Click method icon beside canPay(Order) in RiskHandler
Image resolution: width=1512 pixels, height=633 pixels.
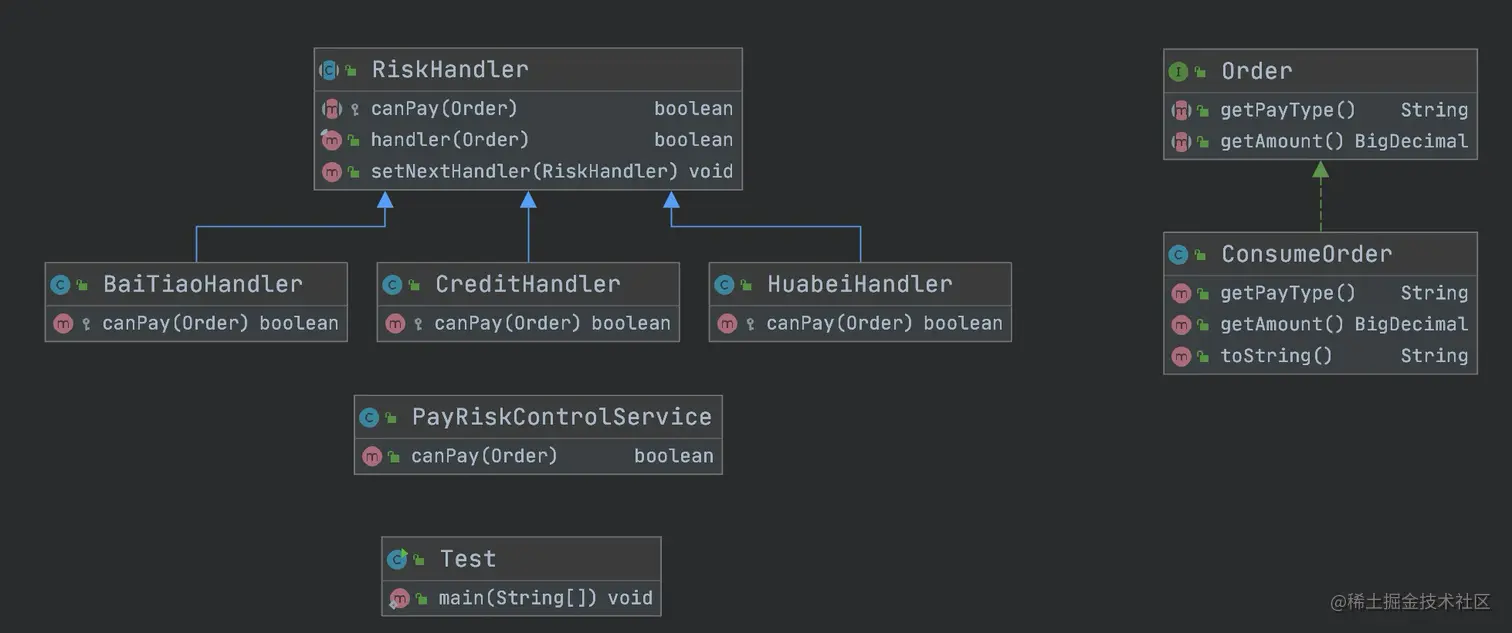332,109
